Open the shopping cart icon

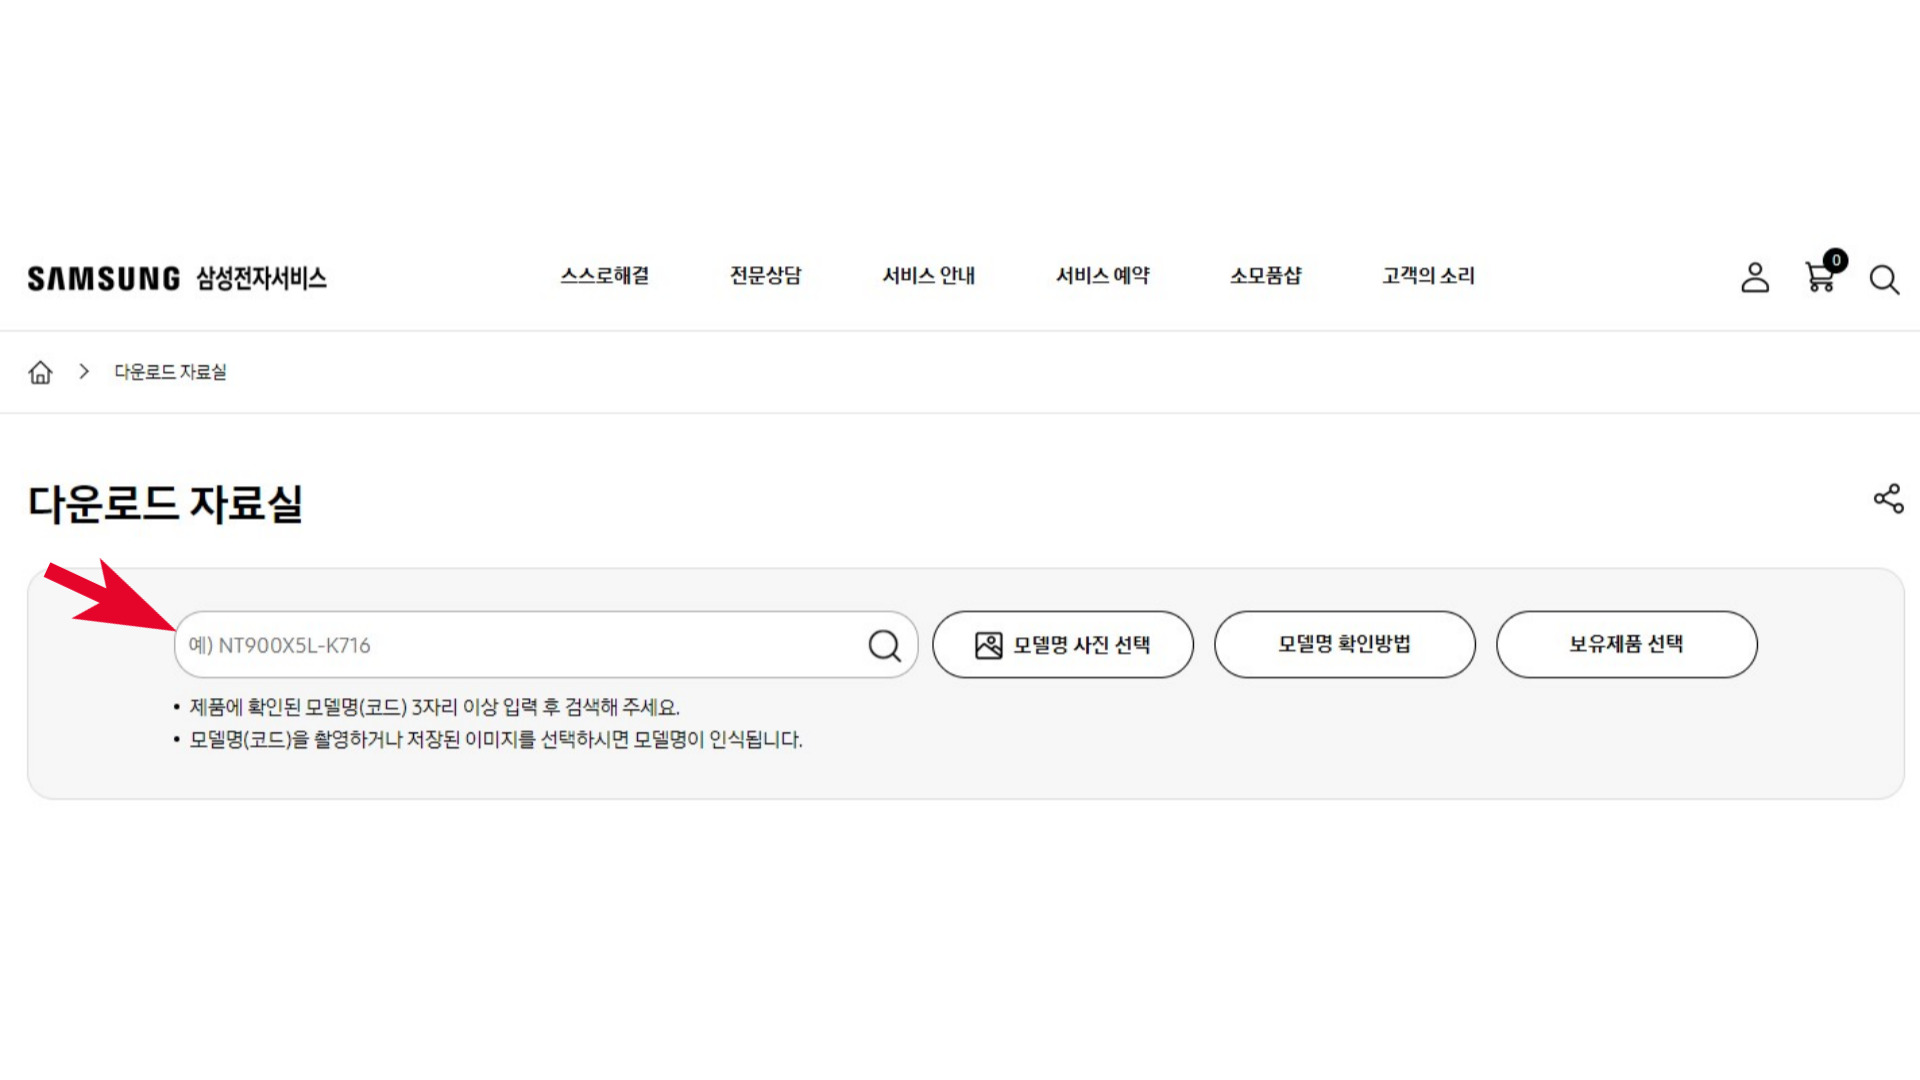pyautogui.click(x=1820, y=280)
